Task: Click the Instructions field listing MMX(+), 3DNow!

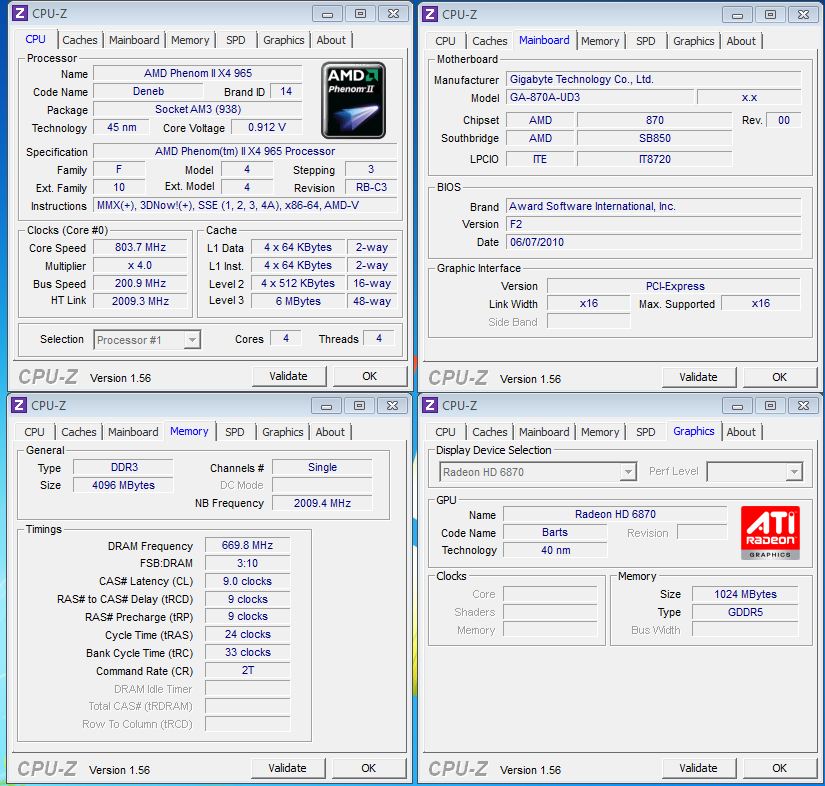Action: coord(245,205)
